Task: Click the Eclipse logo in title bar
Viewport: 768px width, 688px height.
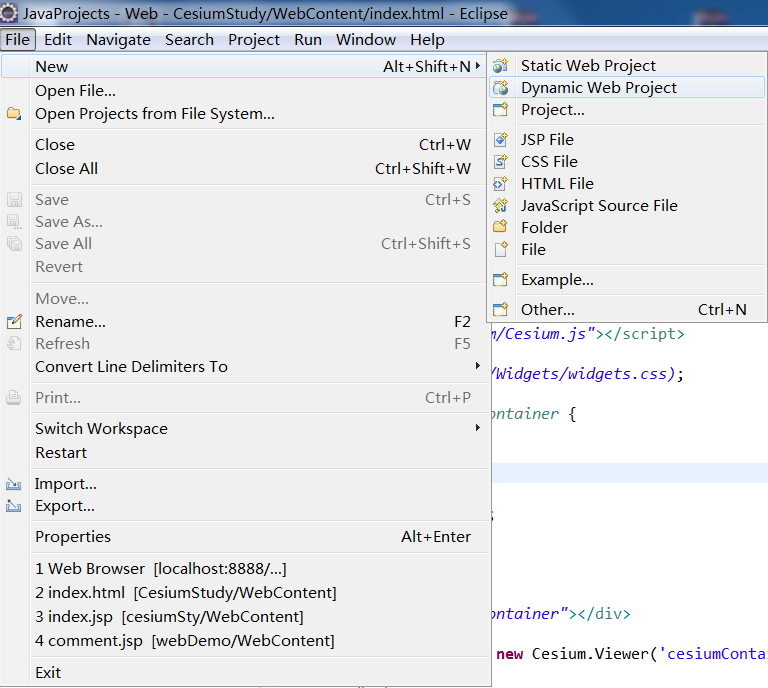Action: click(x=9, y=13)
